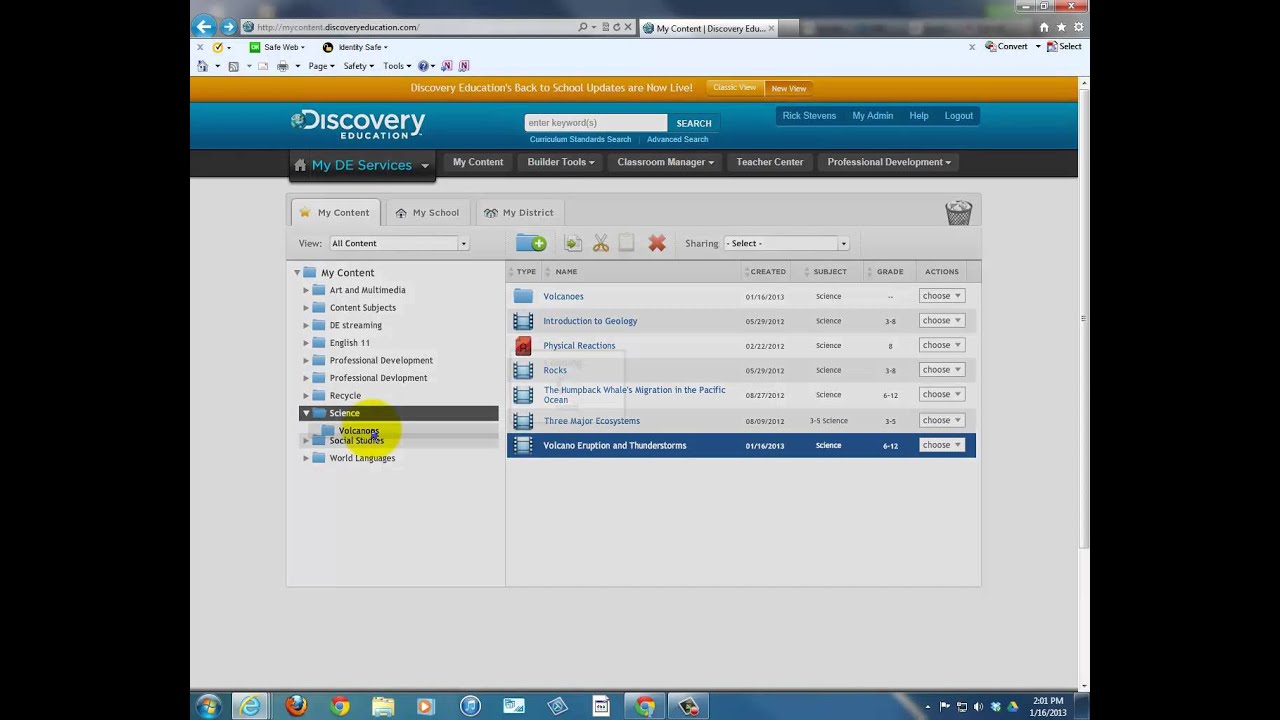This screenshot has width=1280, height=720.
Task: Click the film icon for Rocks
Action: [523, 370]
